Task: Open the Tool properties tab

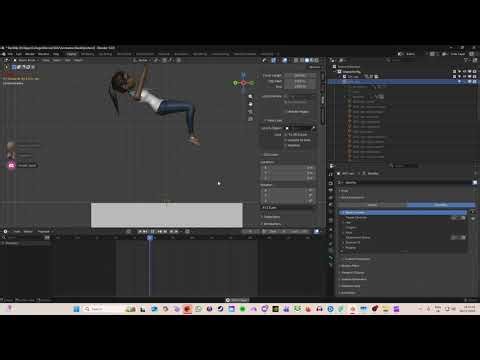Action: pos(331,174)
